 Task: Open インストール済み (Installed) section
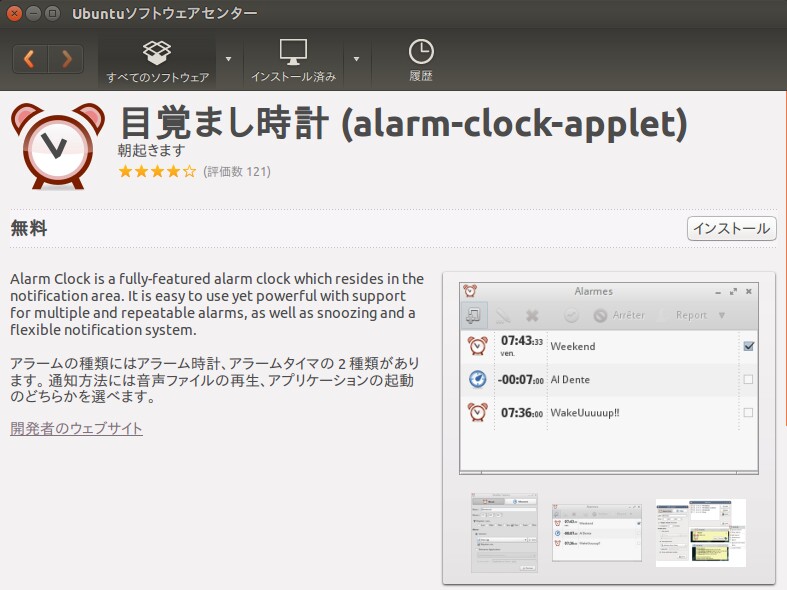click(294, 61)
